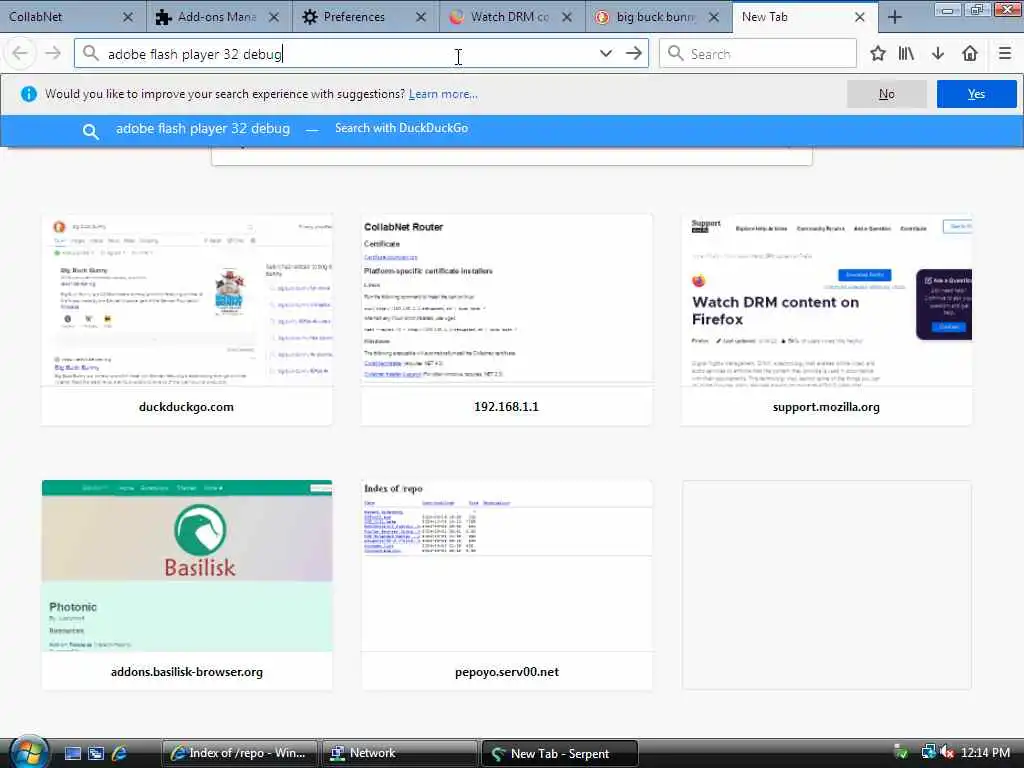1024x768 pixels.
Task: Click the search icon in the suggestion row
Action: tap(91, 131)
